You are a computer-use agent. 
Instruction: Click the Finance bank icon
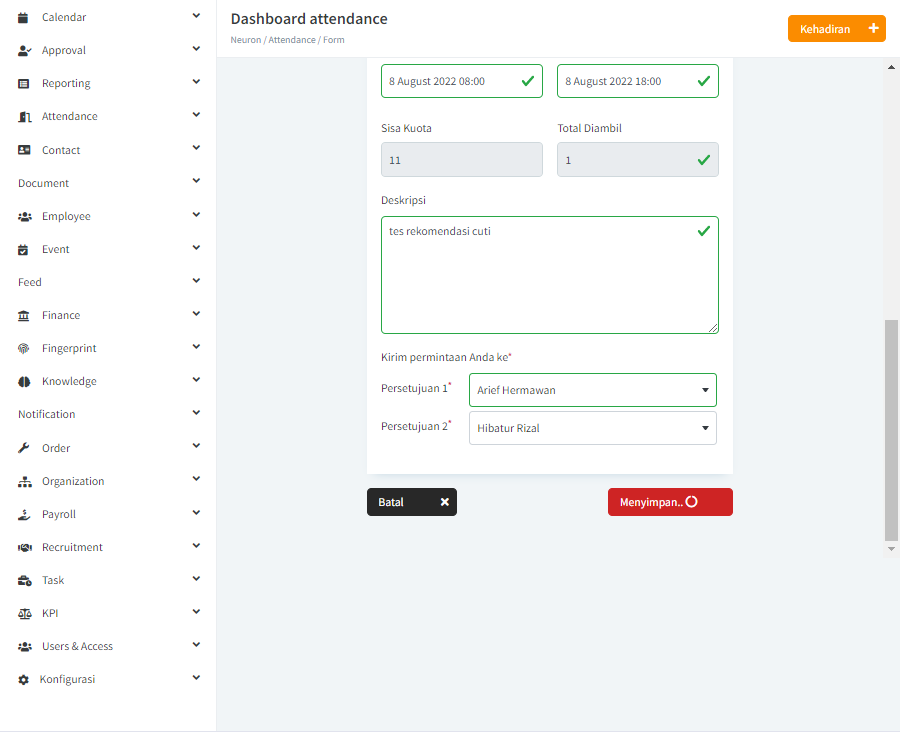pos(24,316)
